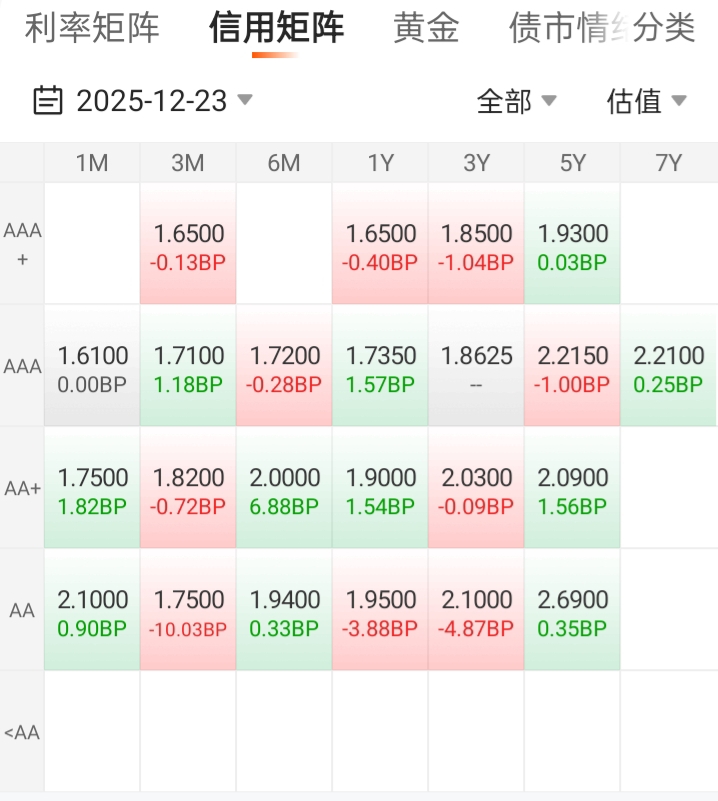Click the <AA row label

(x=22, y=732)
